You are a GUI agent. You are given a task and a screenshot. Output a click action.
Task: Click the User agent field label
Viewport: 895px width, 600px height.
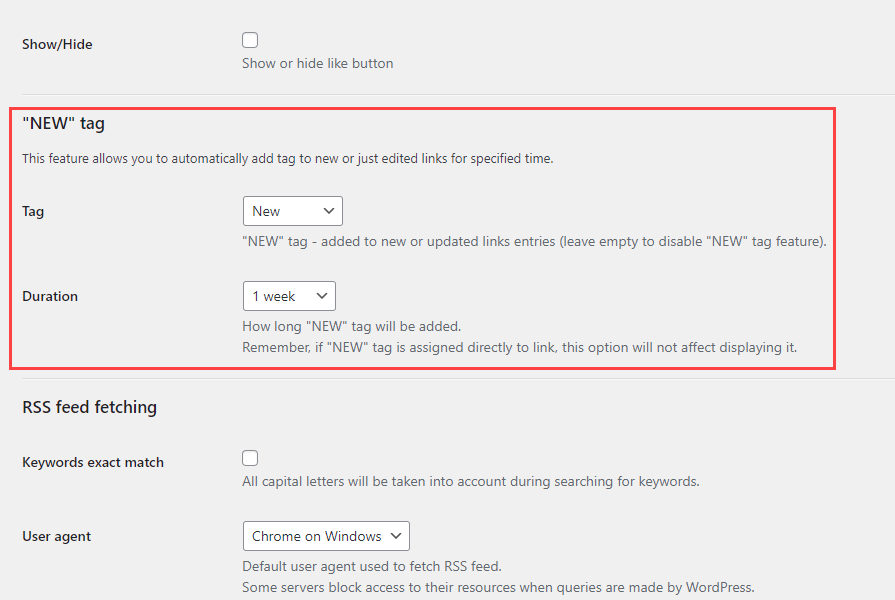tap(56, 537)
